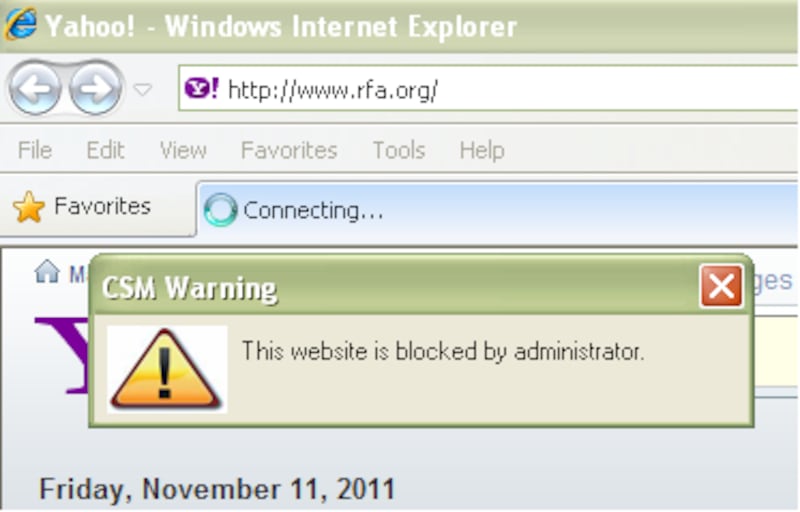Open the Tools menu
The width and height of the screenshot is (800, 512).
pyautogui.click(x=398, y=150)
